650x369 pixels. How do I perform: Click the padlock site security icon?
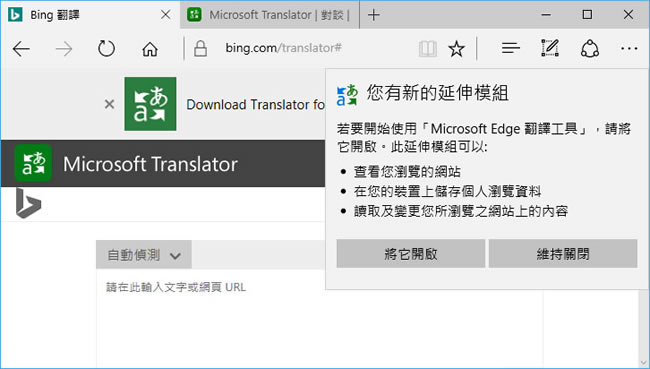tap(200, 49)
